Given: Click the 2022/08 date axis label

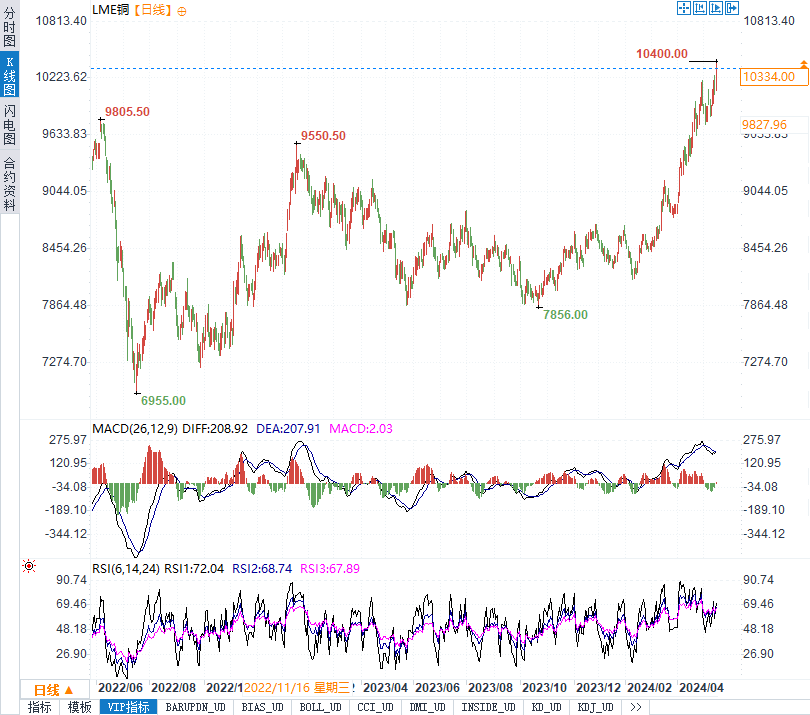Looking at the screenshot, I should point(174,688).
